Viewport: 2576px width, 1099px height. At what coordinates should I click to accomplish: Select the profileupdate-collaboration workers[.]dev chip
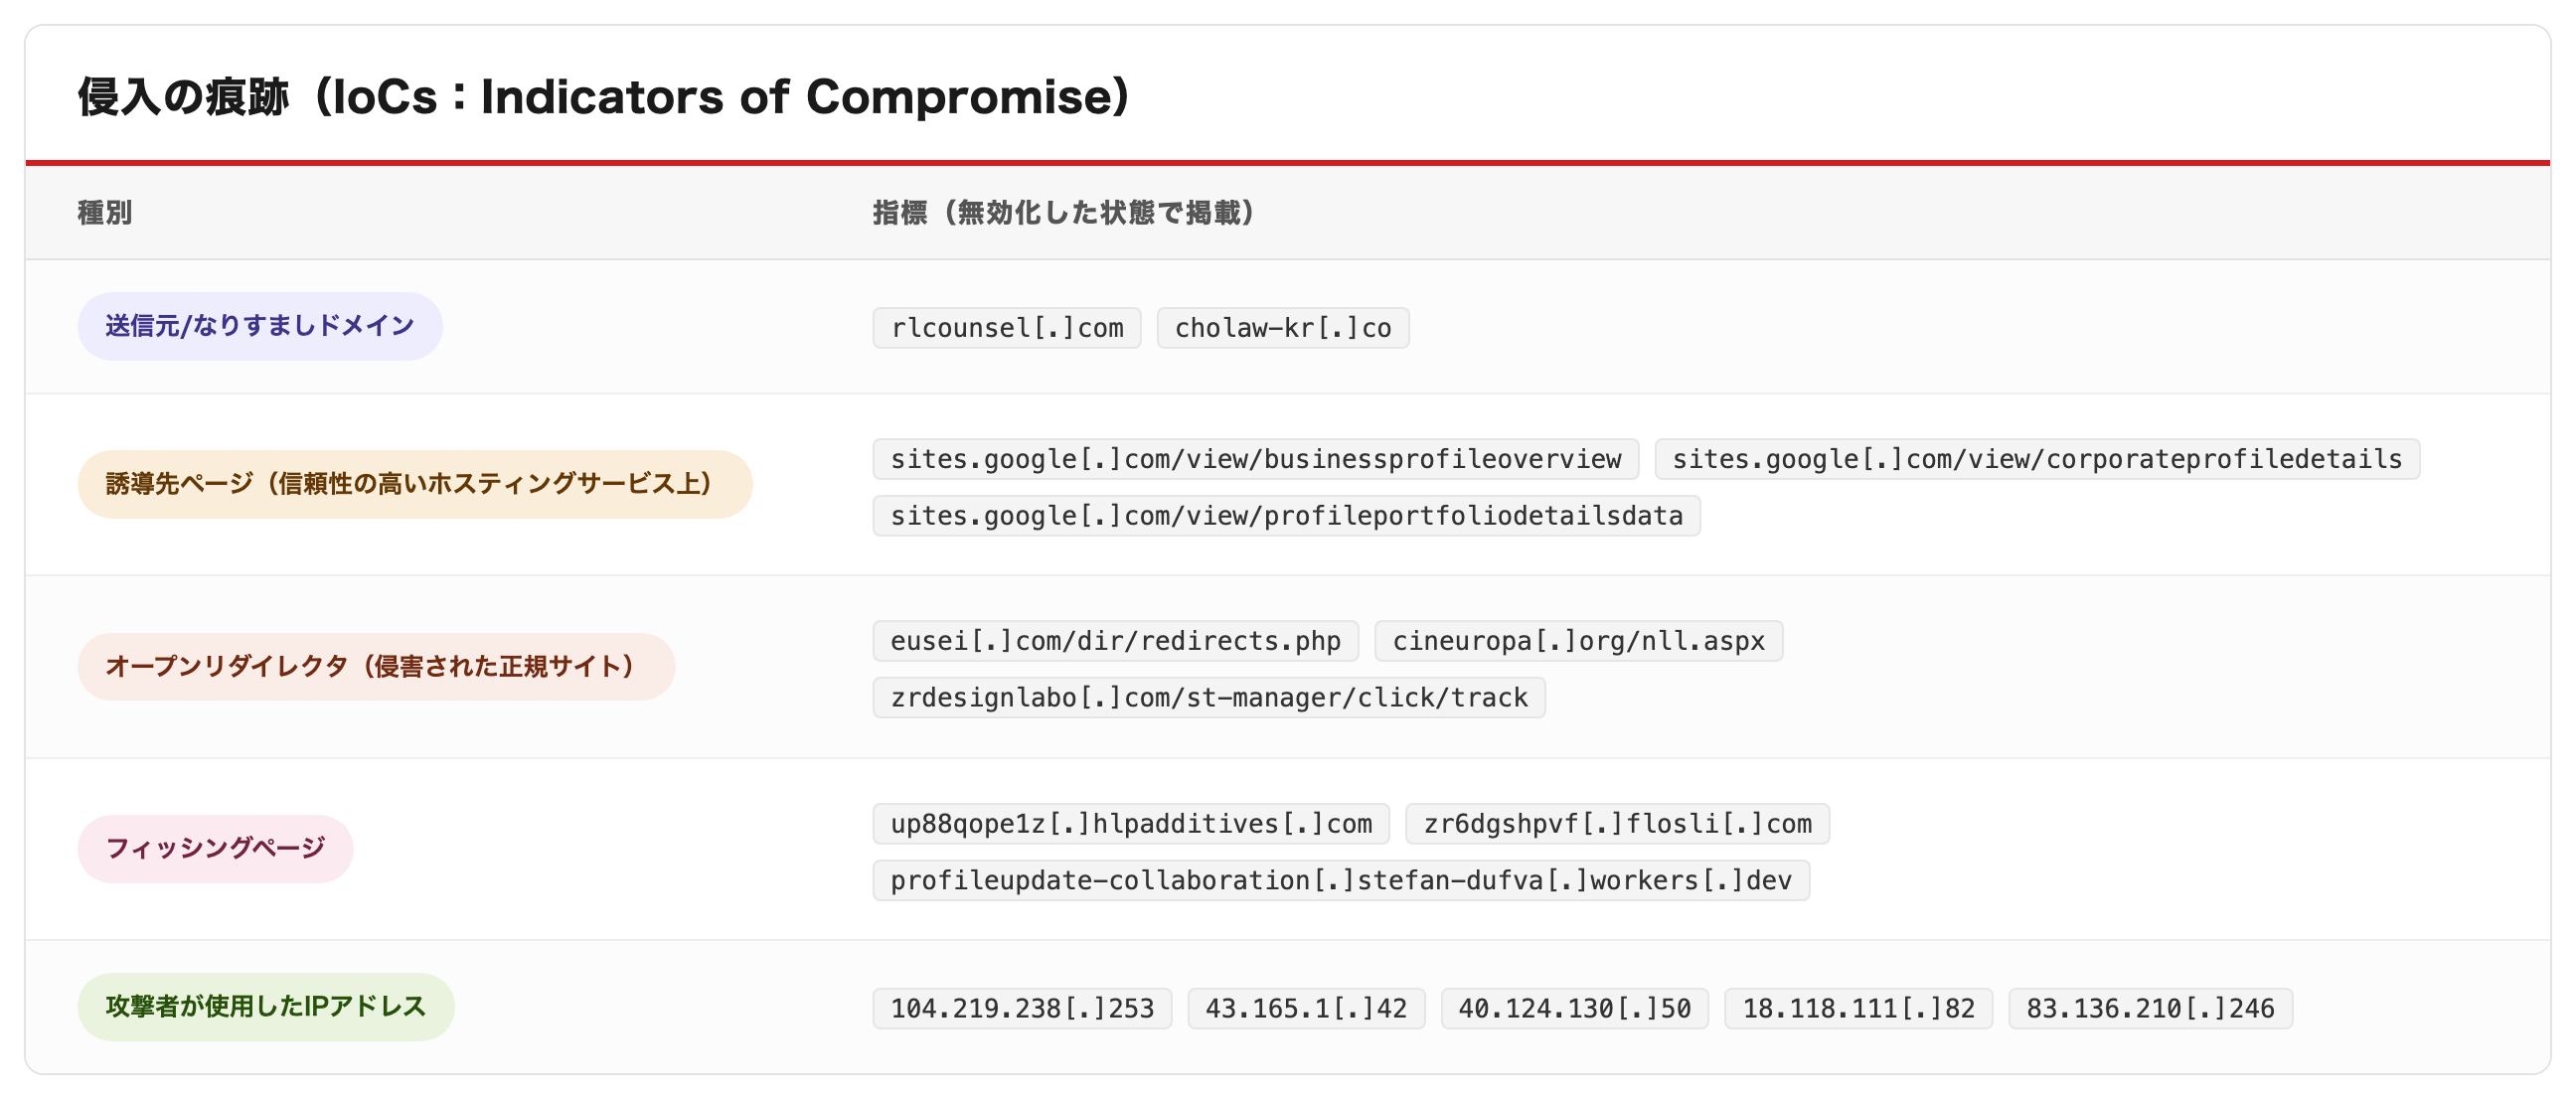[x=1341, y=881]
